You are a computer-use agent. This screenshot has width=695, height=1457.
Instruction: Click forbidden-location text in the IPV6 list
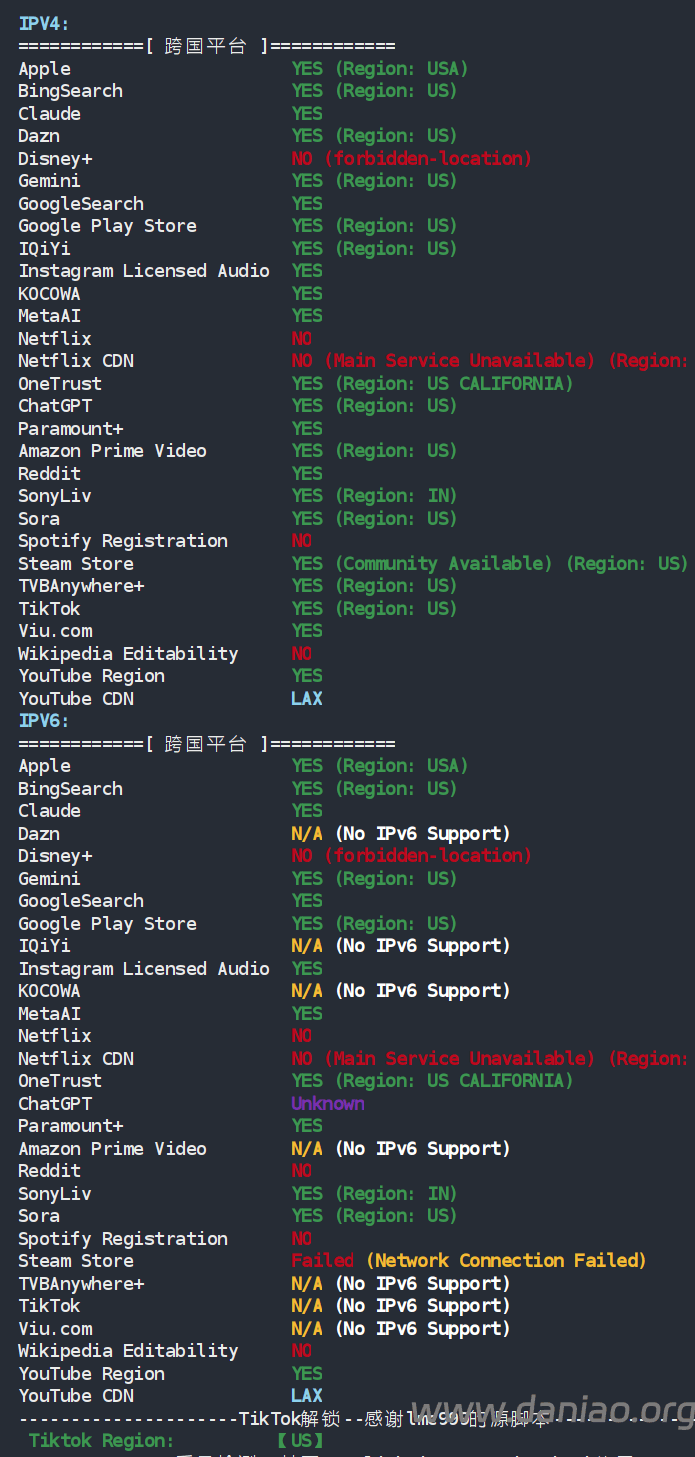(x=427, y=856)
